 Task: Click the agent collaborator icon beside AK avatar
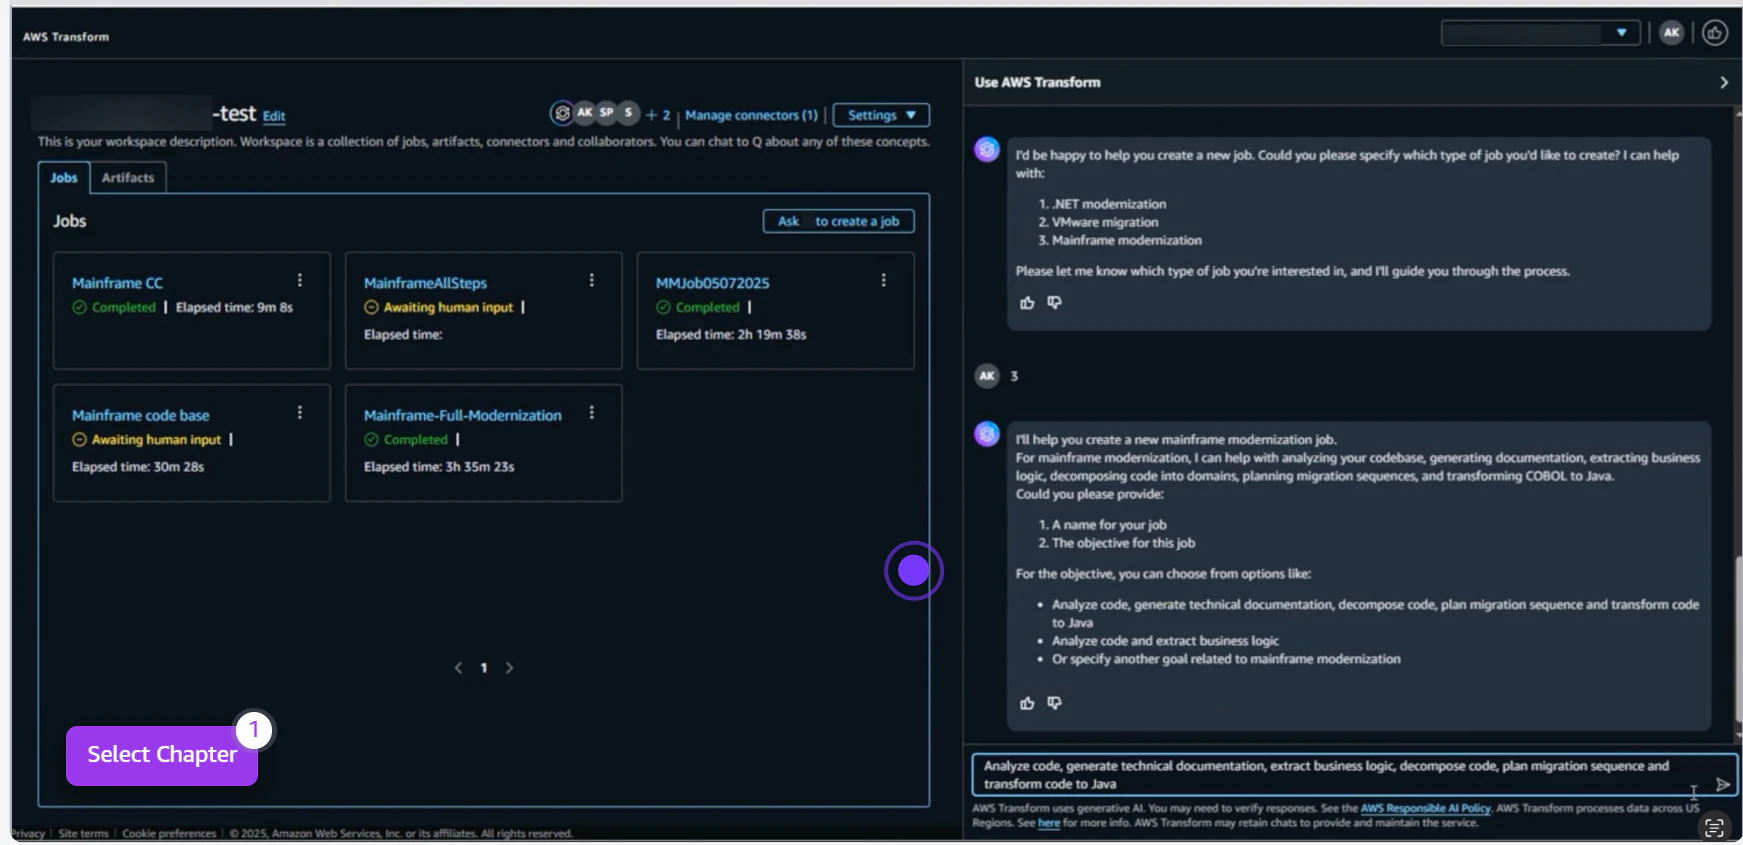[x=562, y=113]
